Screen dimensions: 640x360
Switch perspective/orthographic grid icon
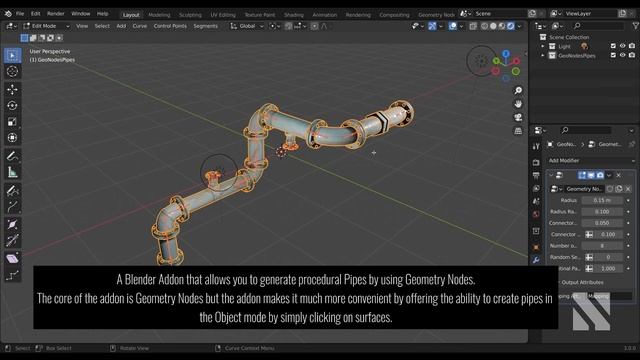(518, 131)
